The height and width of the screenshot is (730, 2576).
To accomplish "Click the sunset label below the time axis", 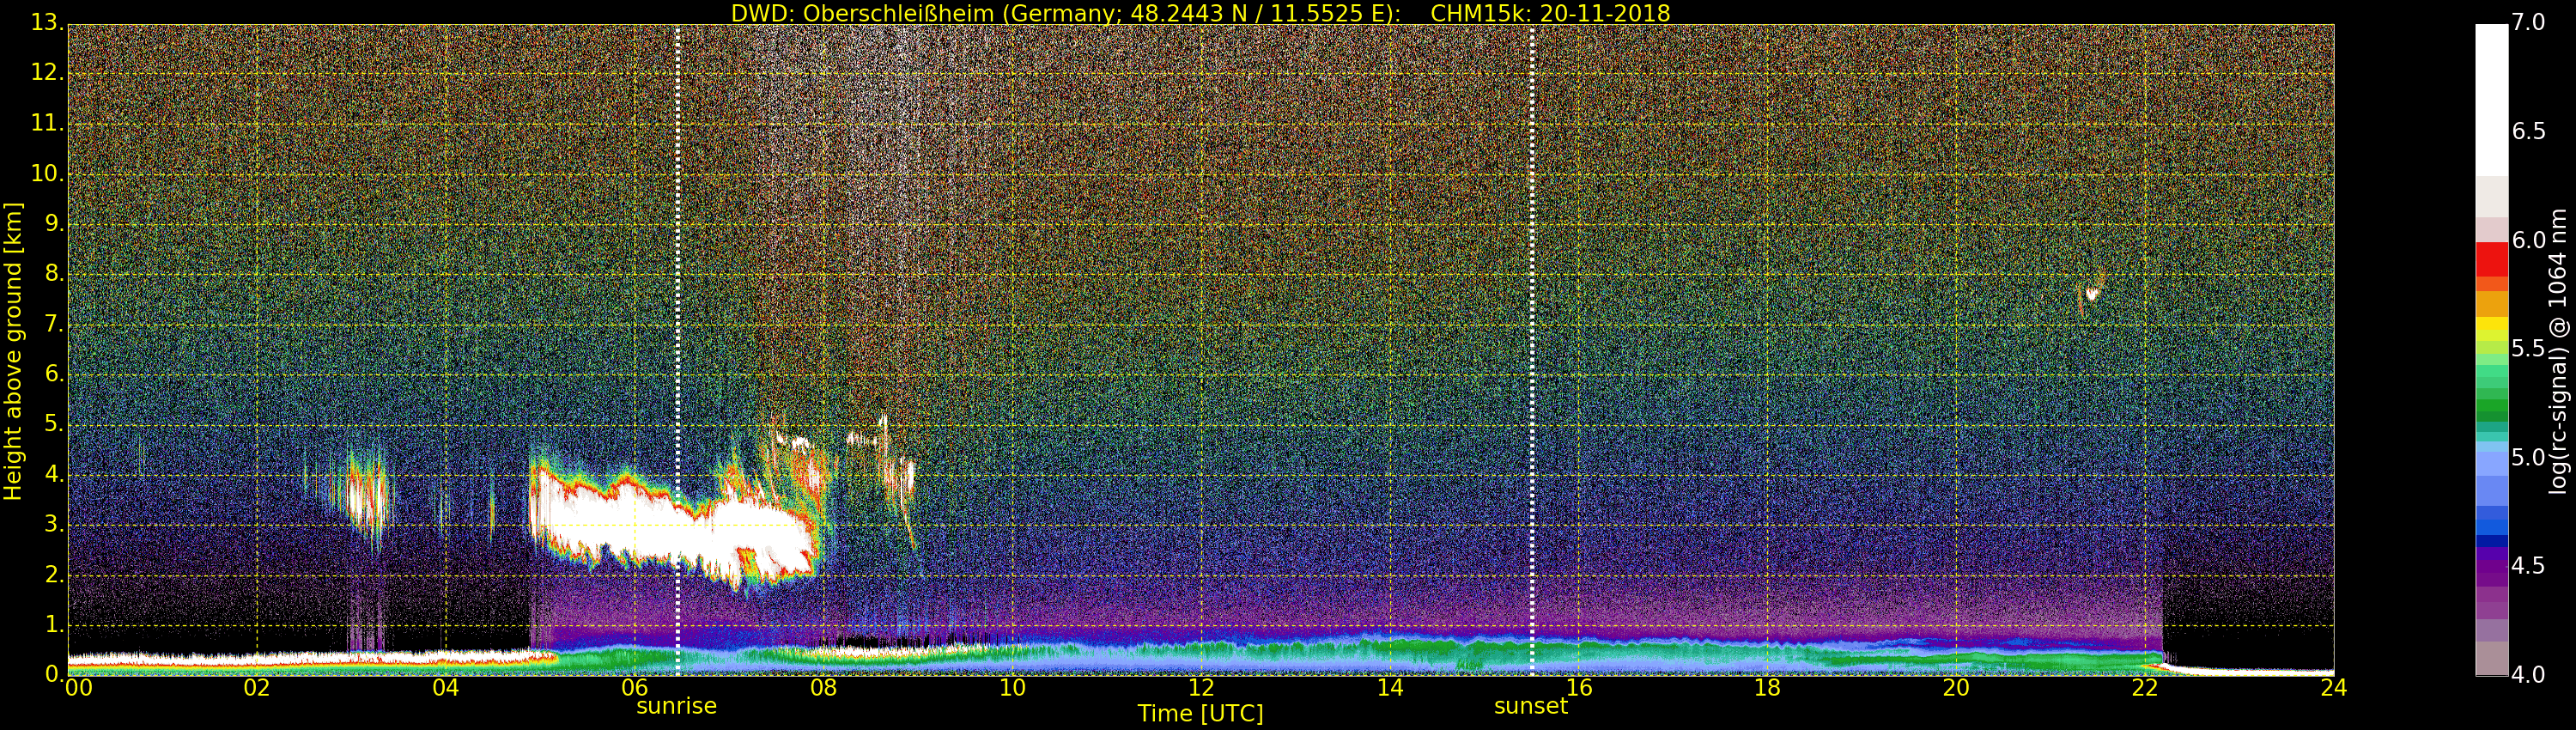I will click(1530, 706).
